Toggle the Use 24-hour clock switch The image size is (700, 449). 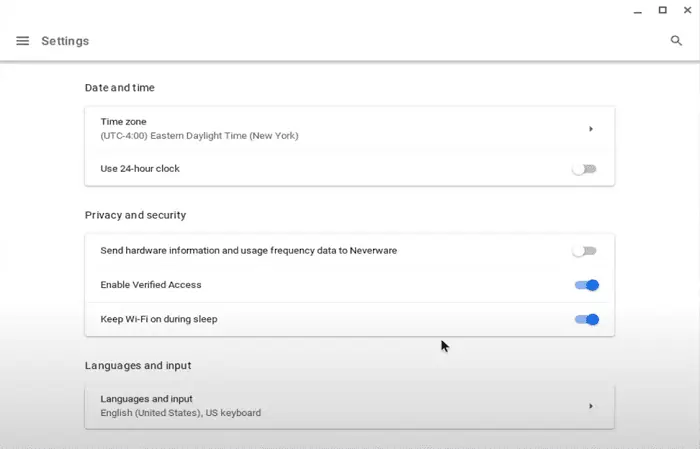point(585,169)
